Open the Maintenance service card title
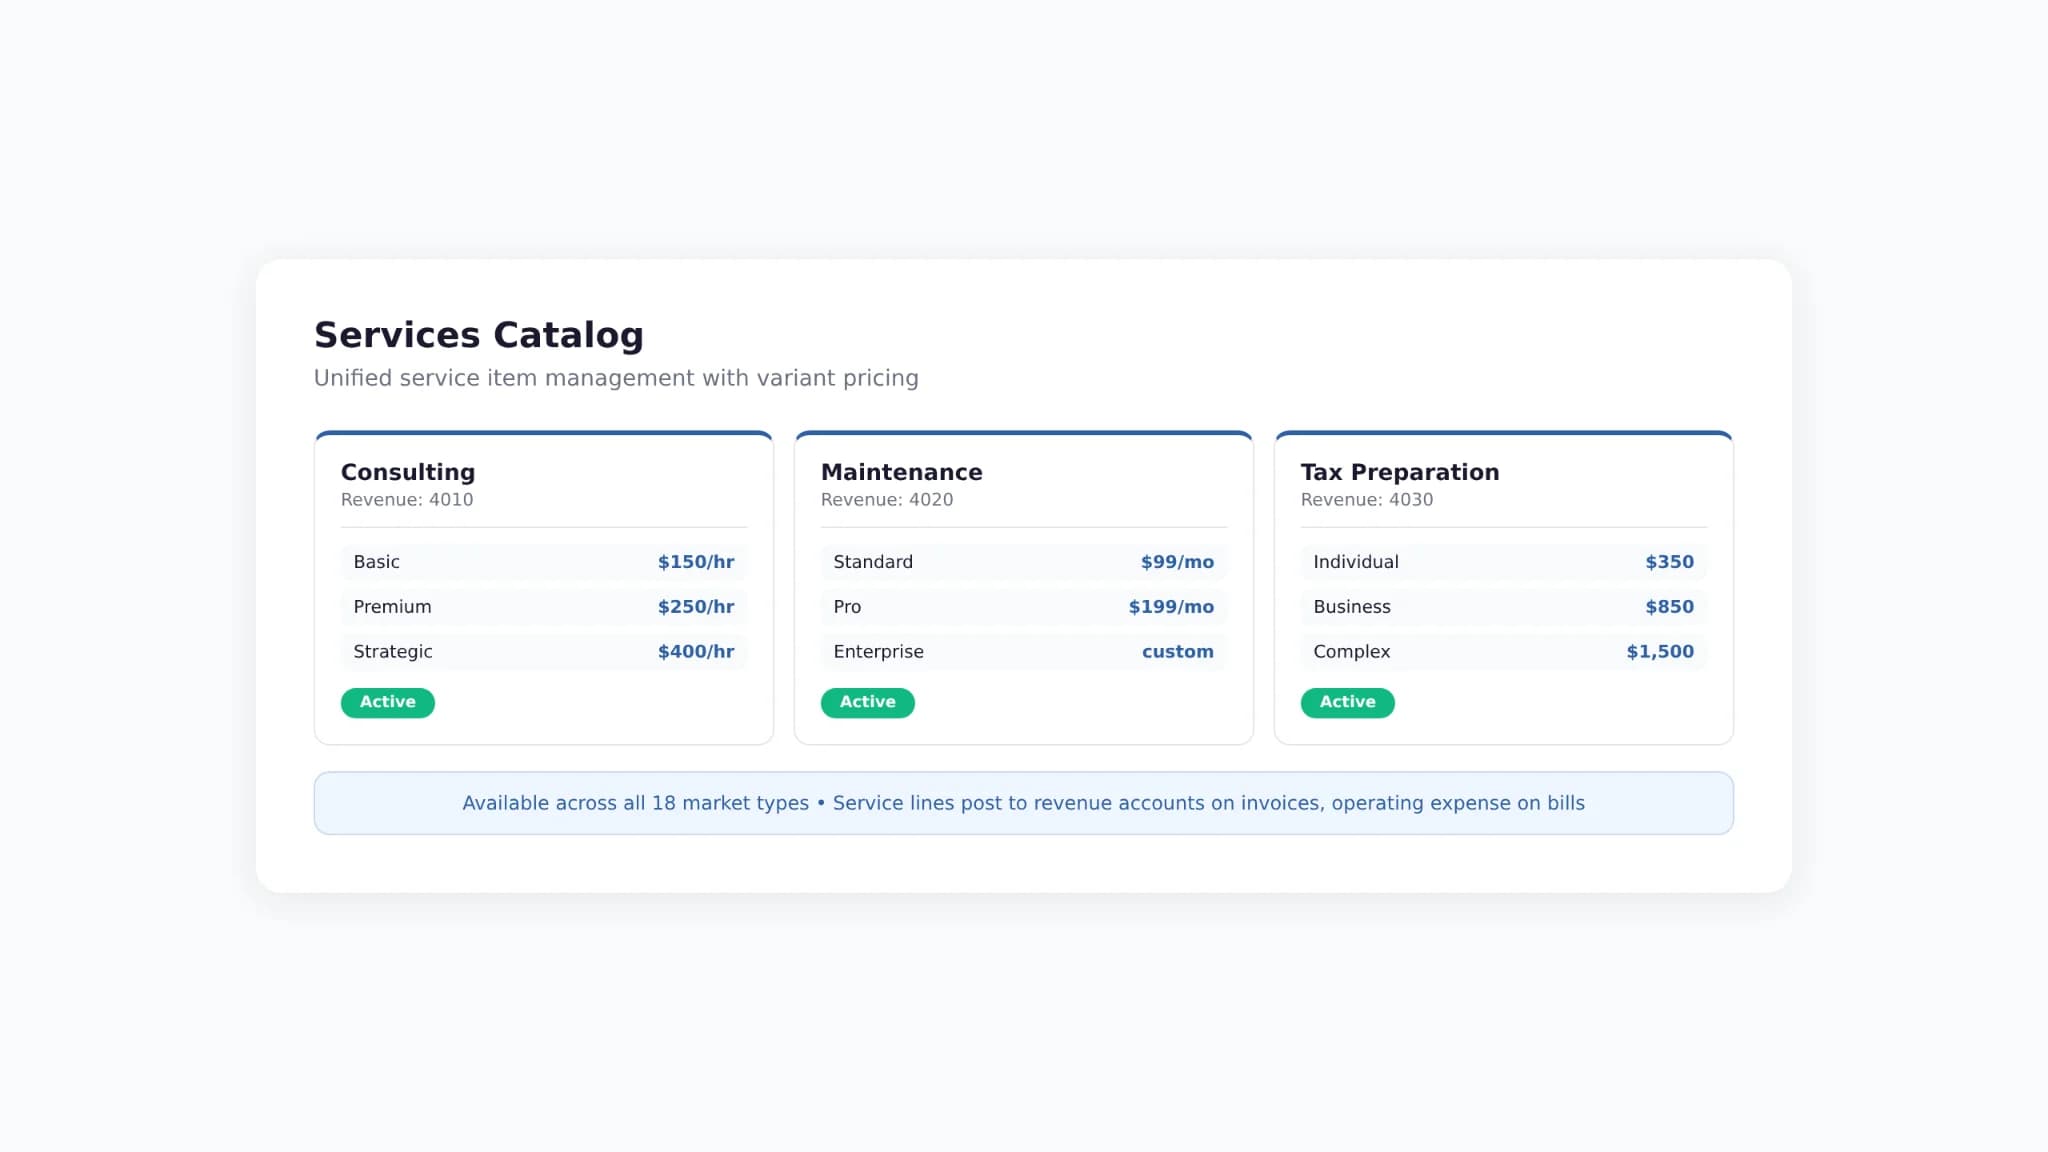Image resolution: width=2048 pixels, height=1152 pixels. coord(902,472)
